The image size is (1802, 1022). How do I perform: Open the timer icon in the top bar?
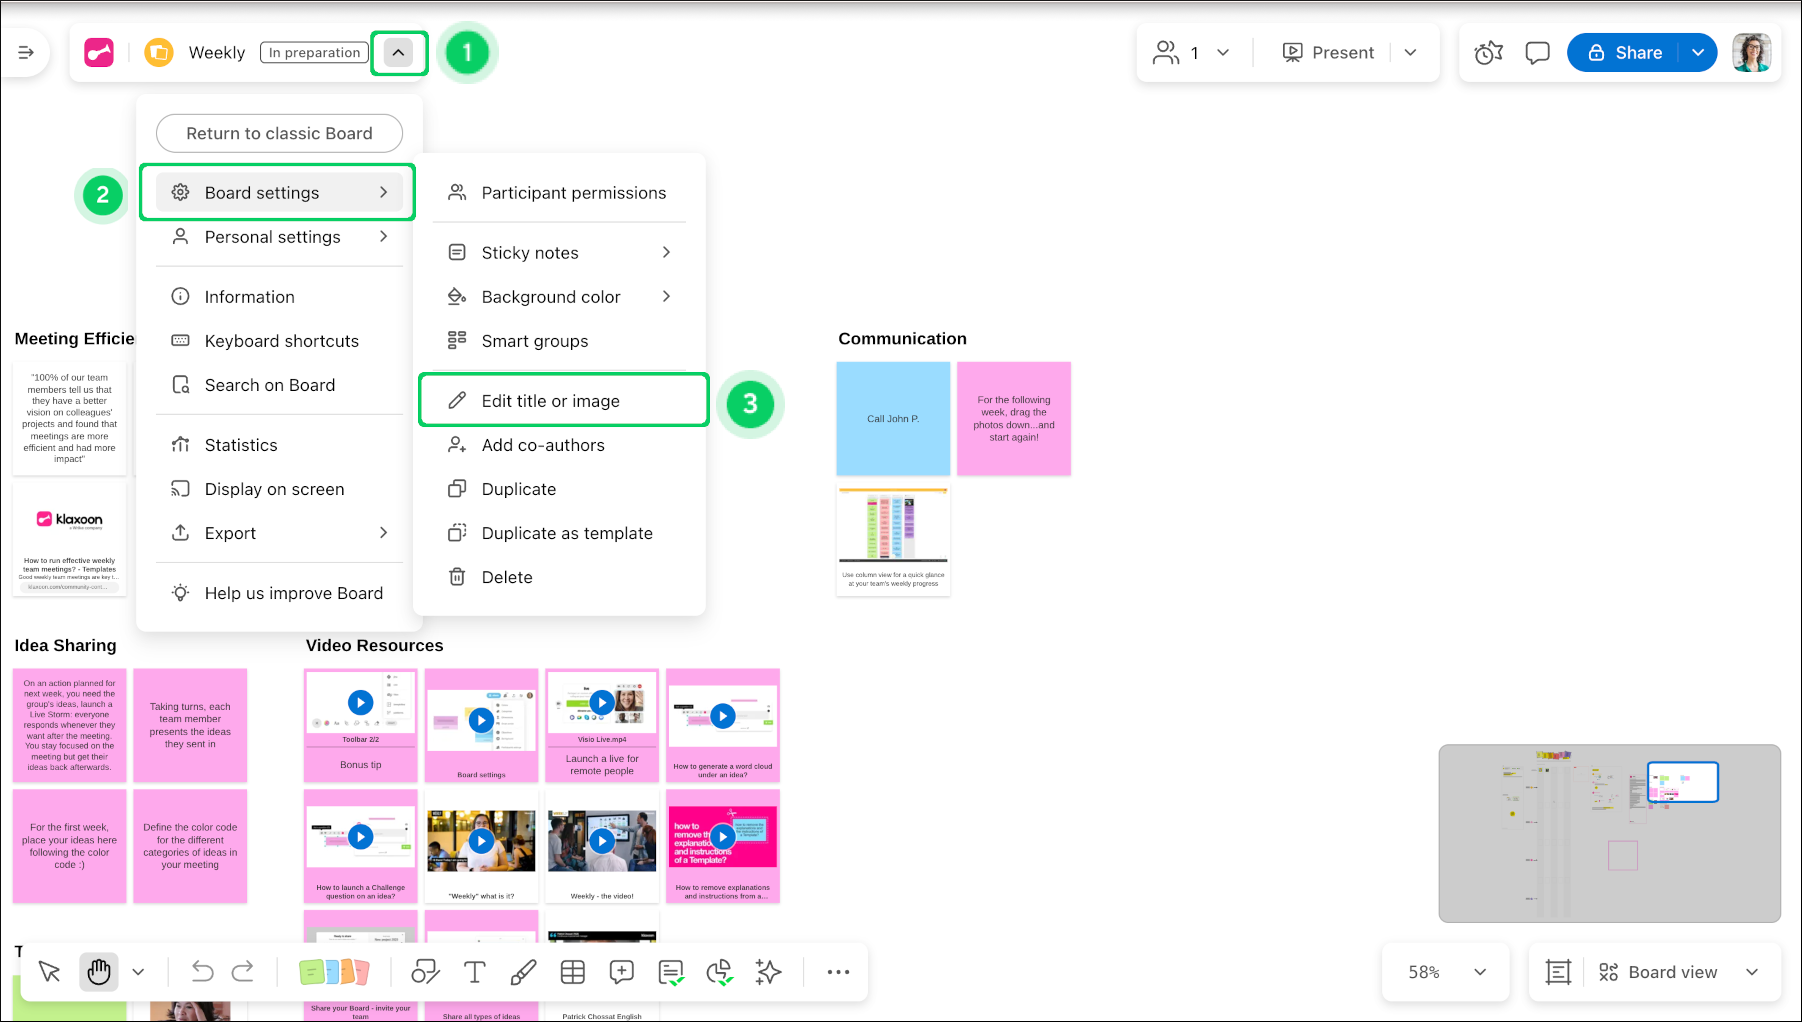coord(1488,53)
